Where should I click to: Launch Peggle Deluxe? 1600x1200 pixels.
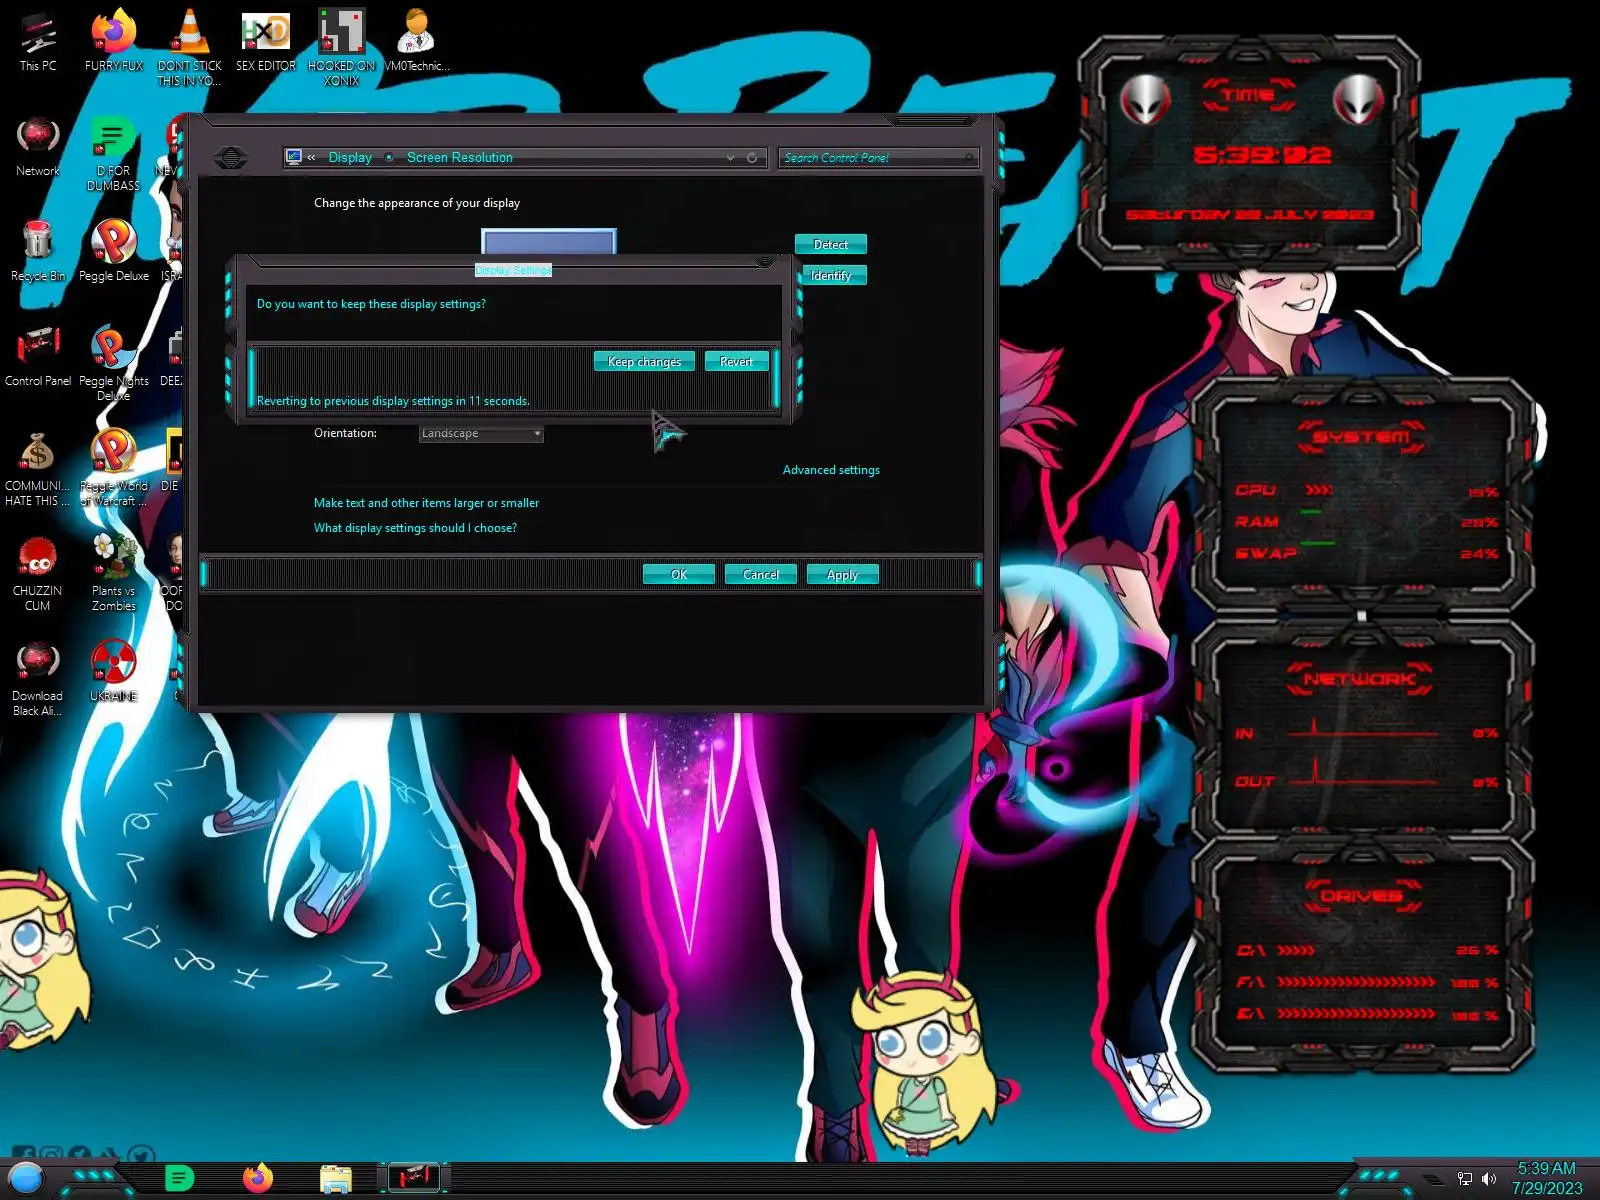[114, 251]
